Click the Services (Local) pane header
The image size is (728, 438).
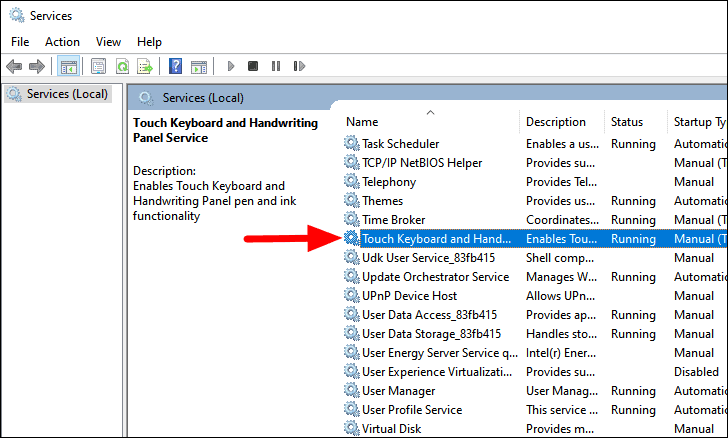coord(202,98)
